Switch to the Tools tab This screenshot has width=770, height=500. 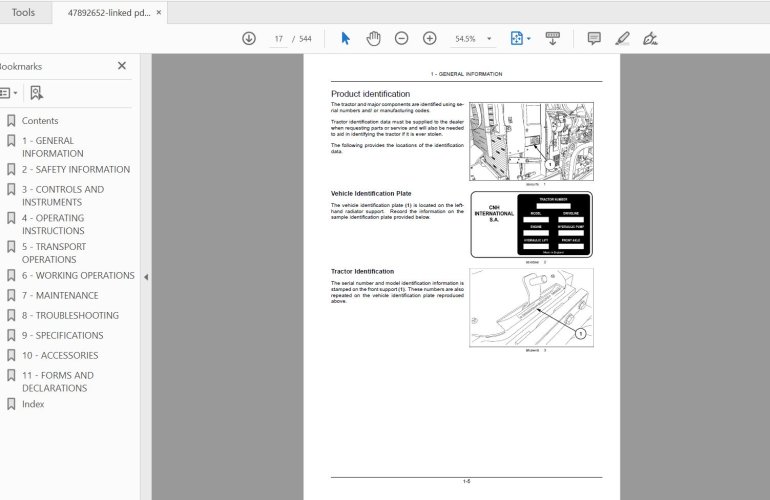tap(23, 12)
